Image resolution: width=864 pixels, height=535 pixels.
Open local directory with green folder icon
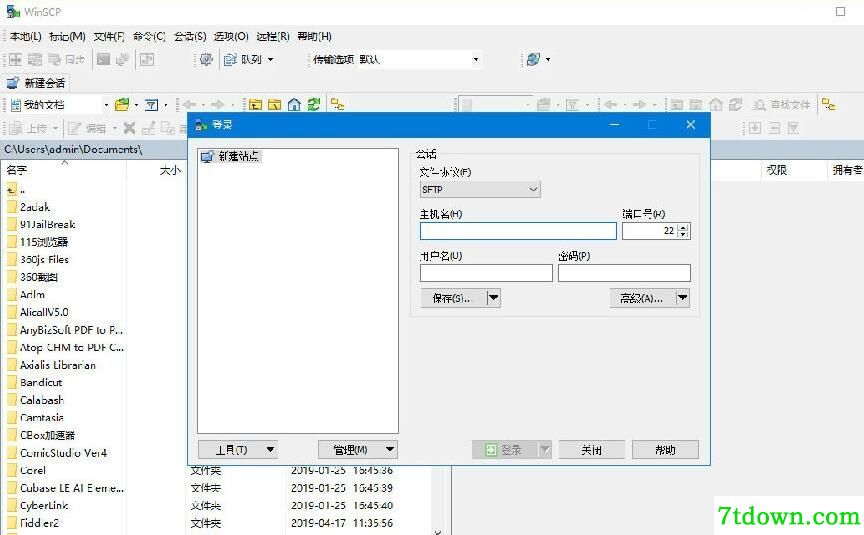click(x=122, y=104)
